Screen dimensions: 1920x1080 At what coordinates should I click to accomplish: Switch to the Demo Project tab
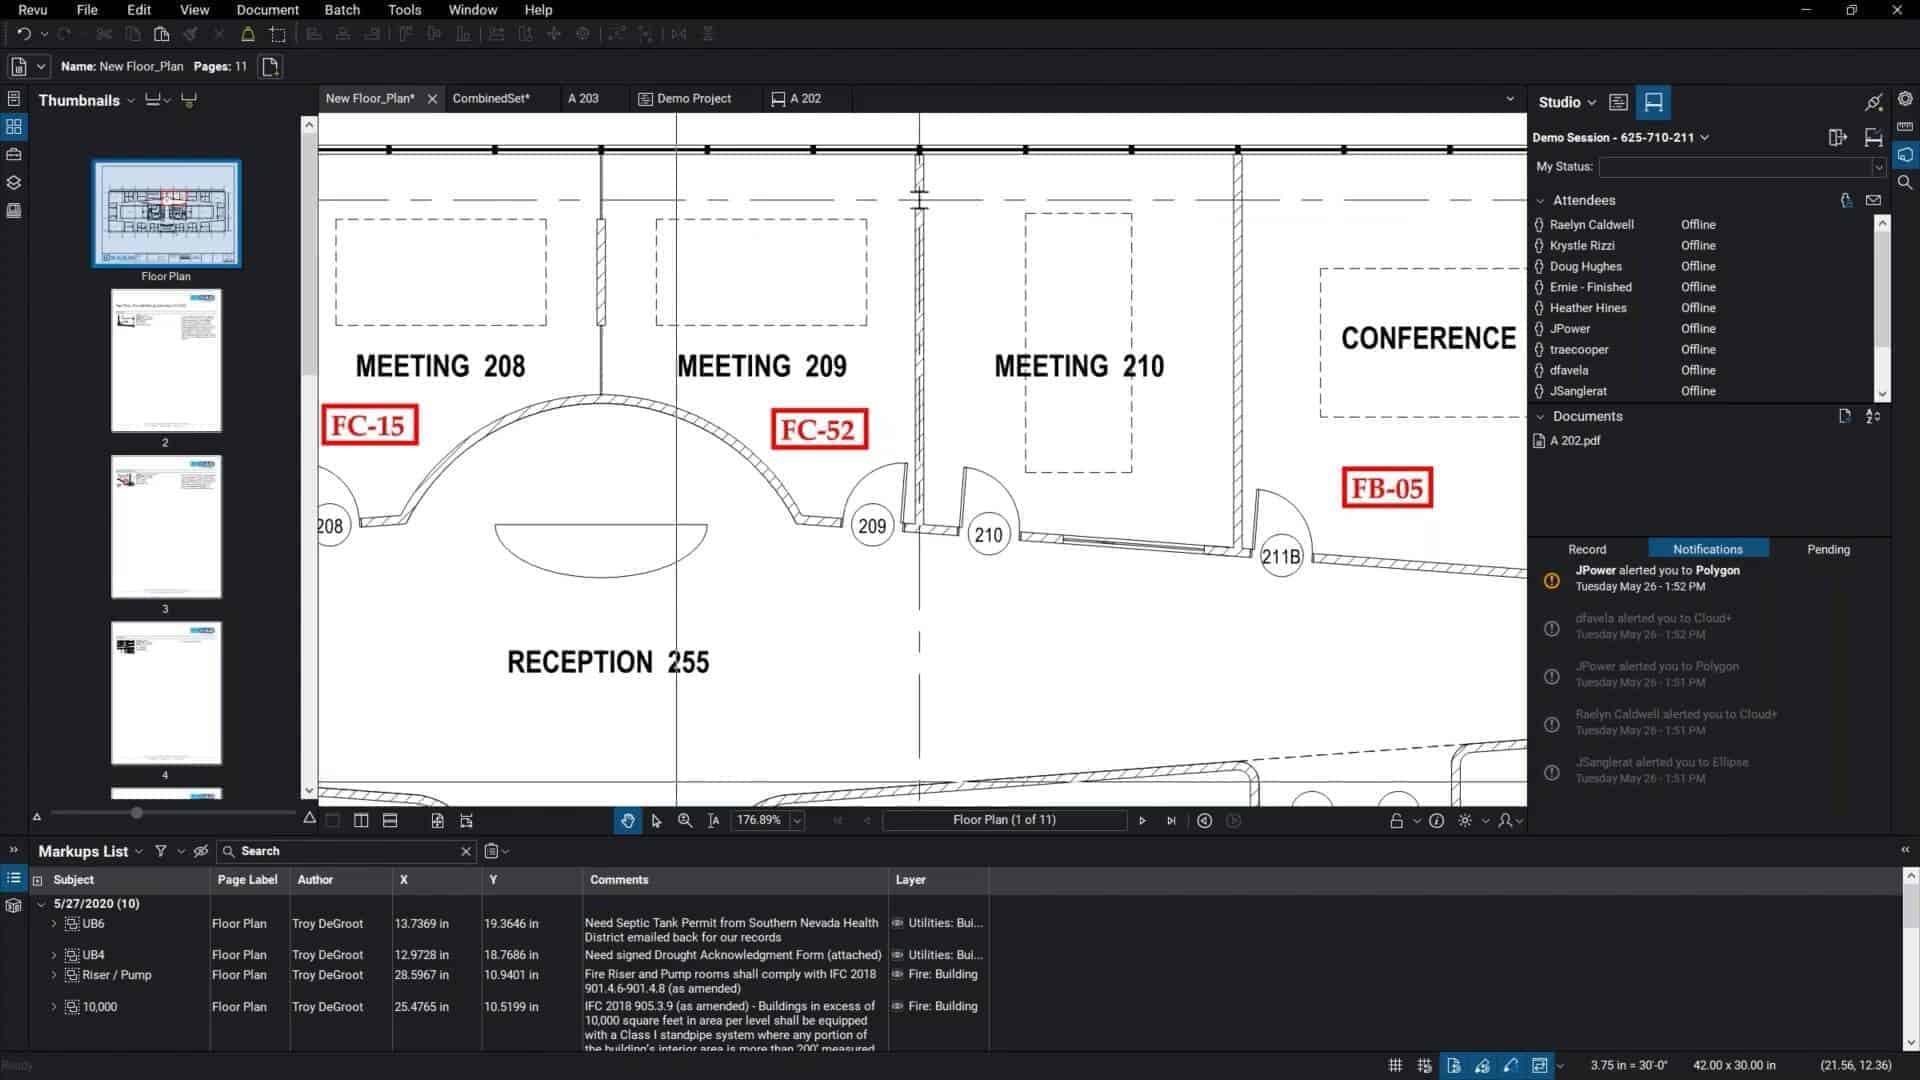[x=685, y=98]
